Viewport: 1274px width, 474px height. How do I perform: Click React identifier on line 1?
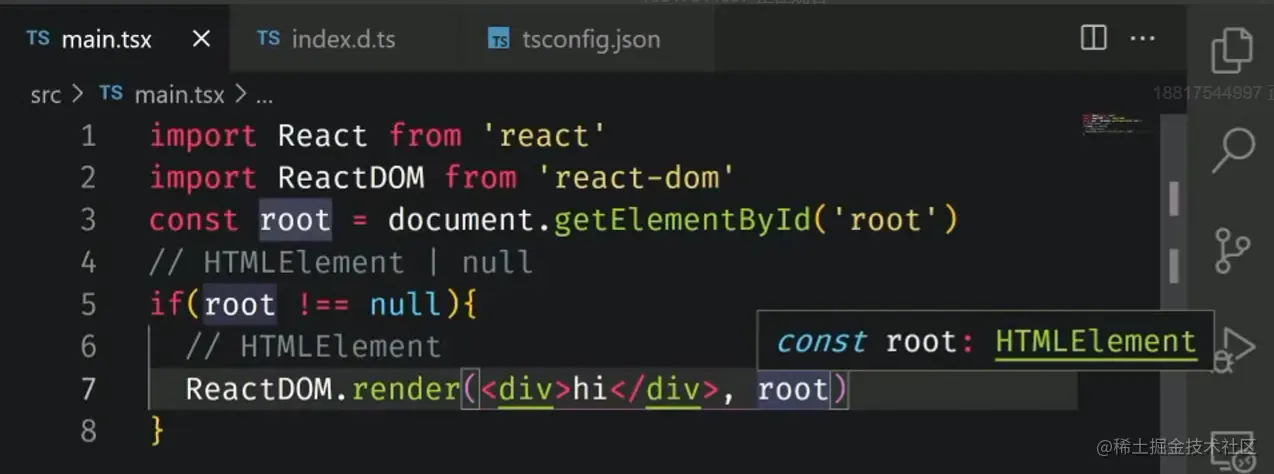click(x=322, y=135)
